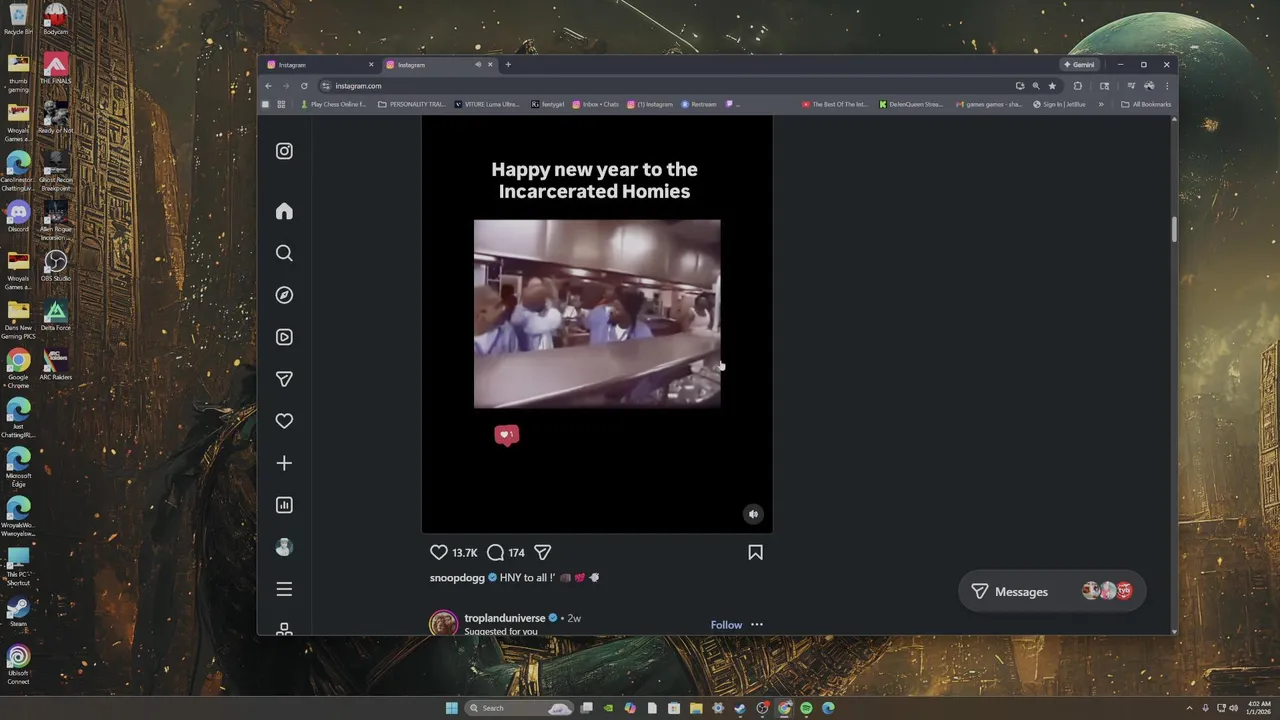
Task: Click the taskbar Search box
Action: (x=520, y=708)
